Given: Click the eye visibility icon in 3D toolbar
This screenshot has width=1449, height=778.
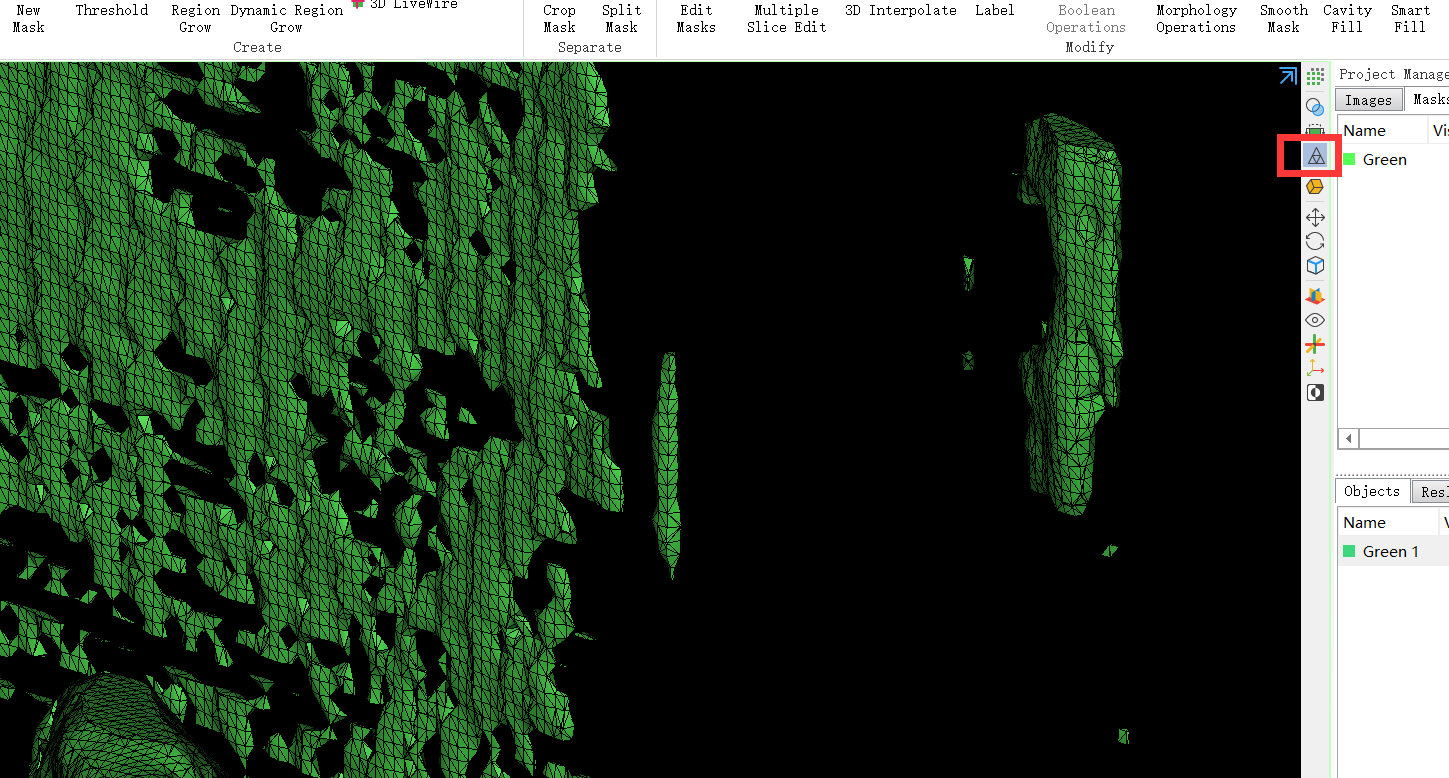Looking at the screenshot, I should click(x=1316, y=320).
